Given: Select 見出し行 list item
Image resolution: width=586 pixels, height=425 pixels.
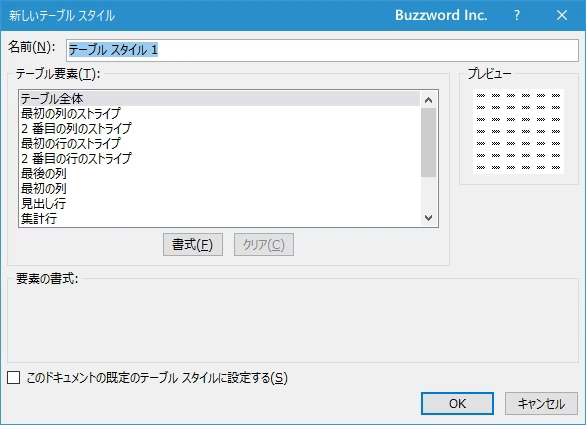Looking at the screenshot, I should pyautogui.click(x=220, y=203).
